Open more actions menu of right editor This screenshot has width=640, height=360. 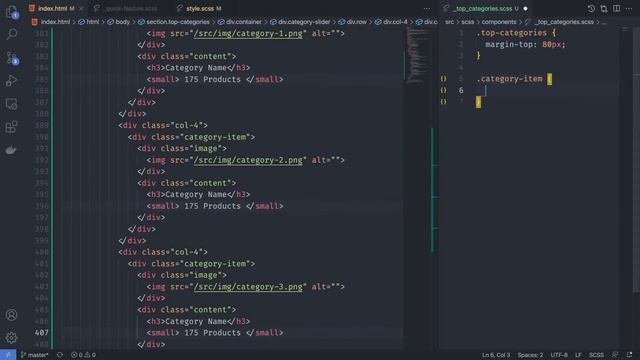pyautogui.click(x=629, y=9)
